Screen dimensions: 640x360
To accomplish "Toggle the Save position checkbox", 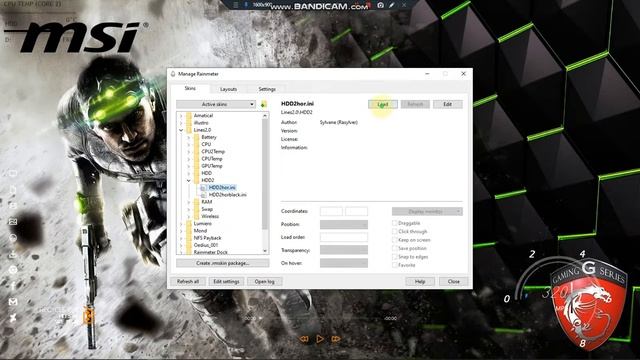I will [395, 248].
